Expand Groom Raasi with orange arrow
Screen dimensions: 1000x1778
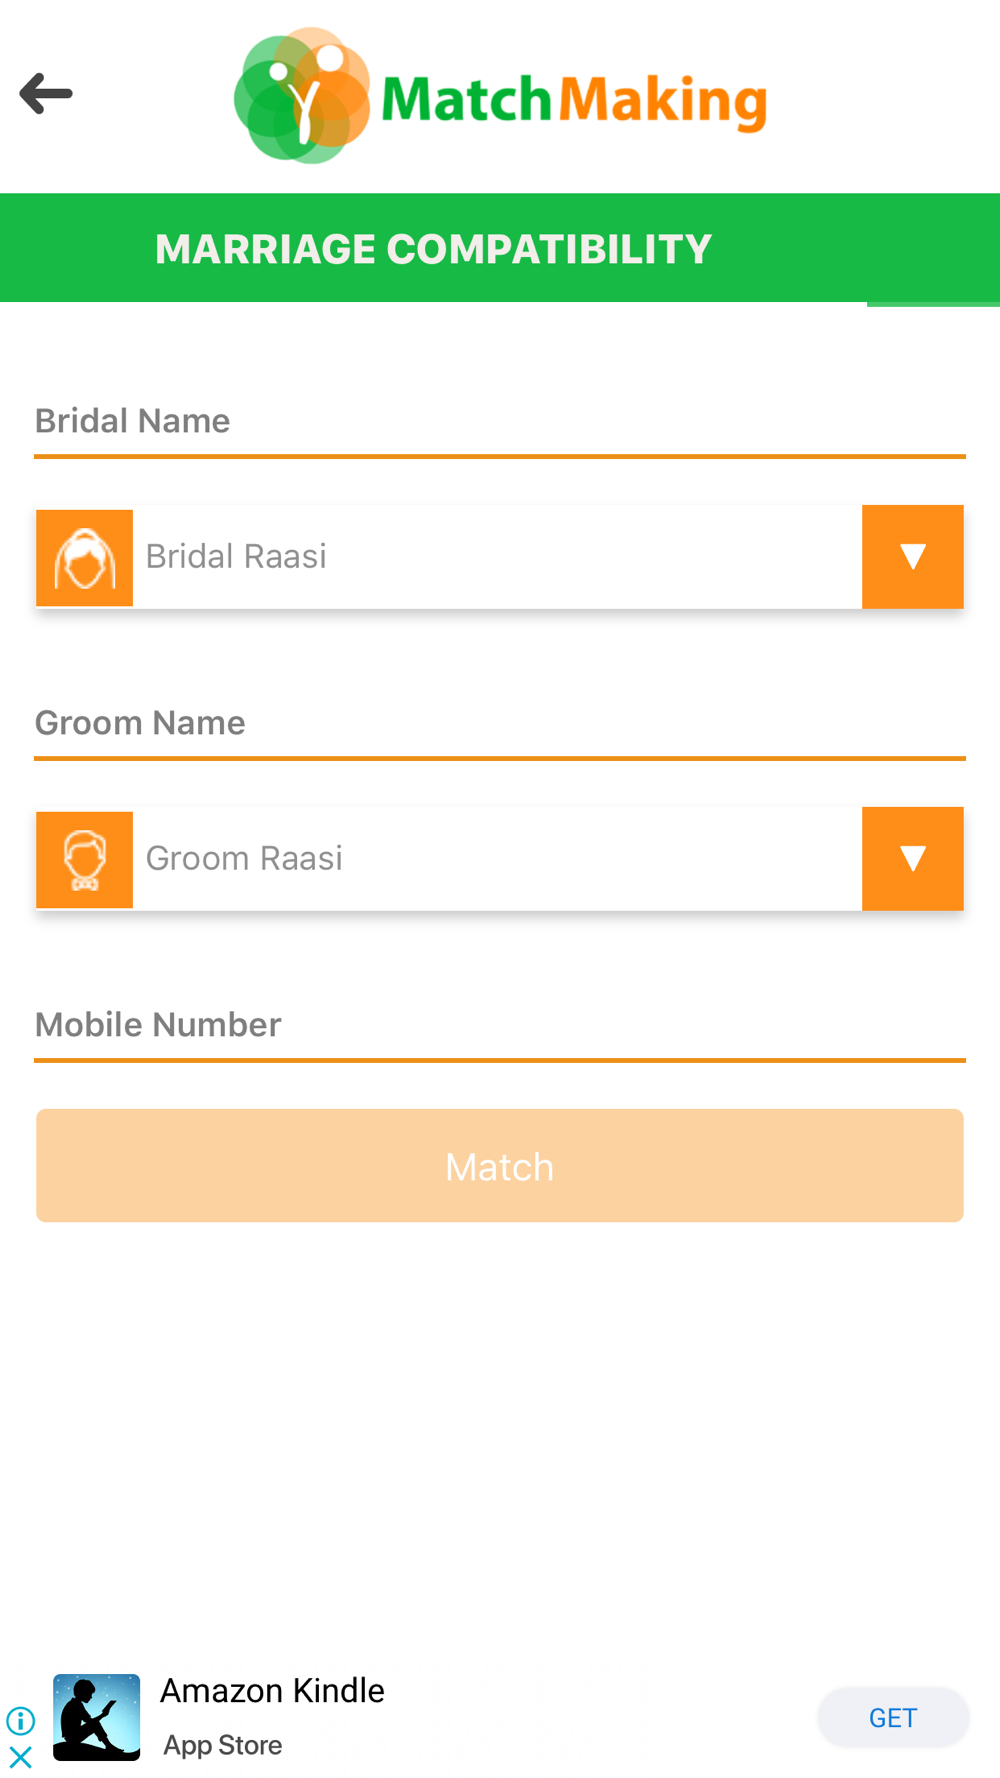pos(913,859)
